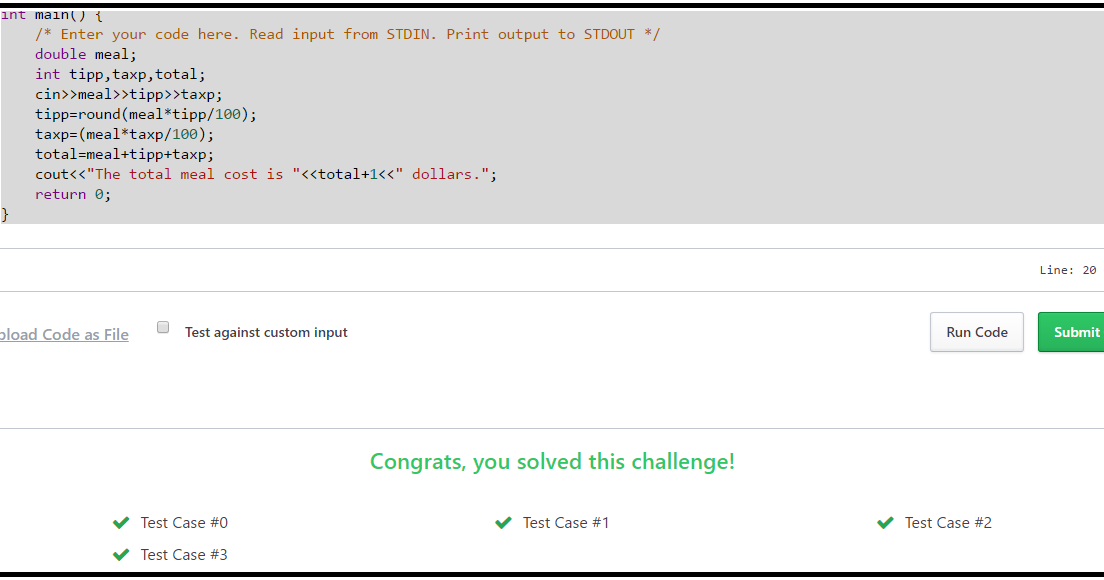Image resolution: width=1104 pixels, height=580 pixels.
Task: Place cursor on the cout output line
Action: pos(265,174)
